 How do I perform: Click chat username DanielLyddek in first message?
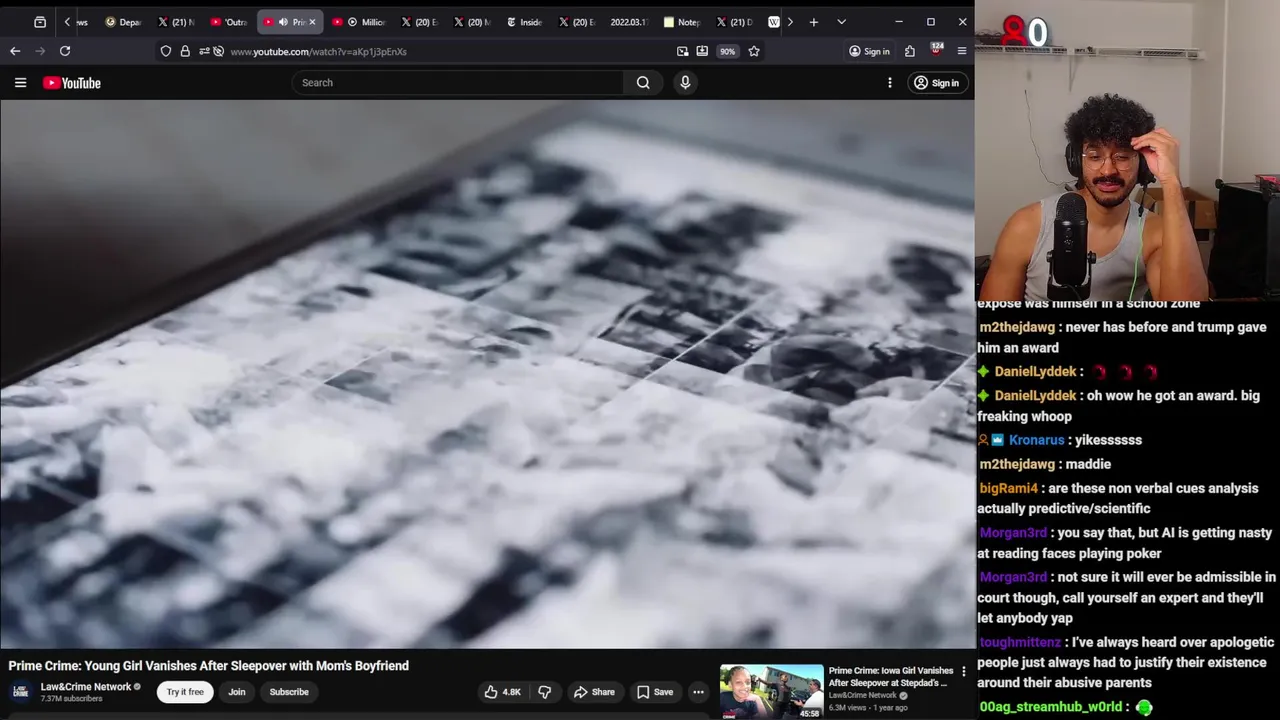click(1035, 372)
